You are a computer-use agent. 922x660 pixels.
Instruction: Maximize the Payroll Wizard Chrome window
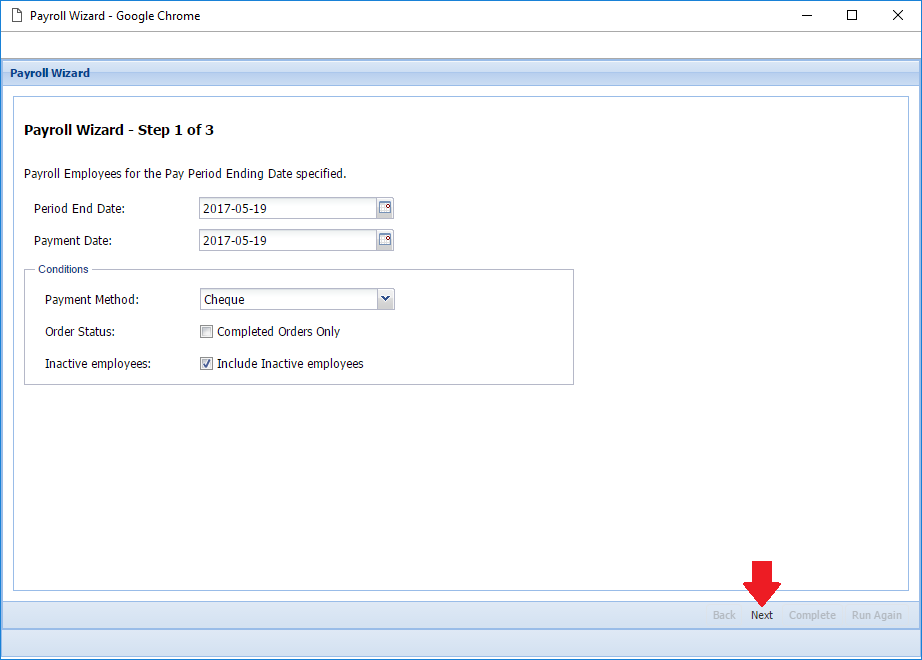pyautogui.click(x=852, y=15)
